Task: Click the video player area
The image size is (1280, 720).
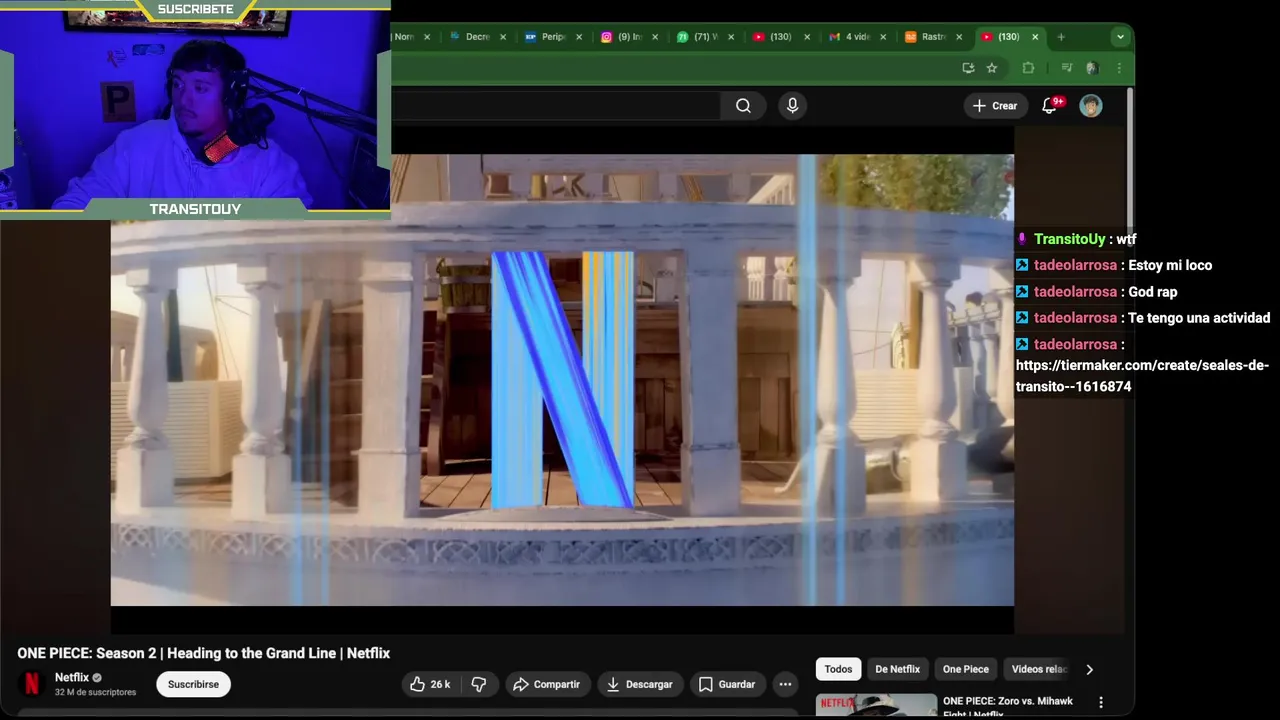Action: (x=562, y=380)
